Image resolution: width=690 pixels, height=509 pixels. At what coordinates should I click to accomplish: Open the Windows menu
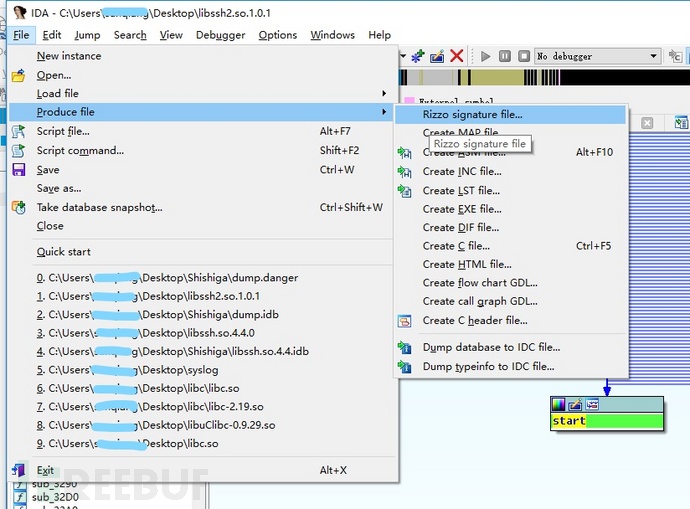(x=332, y=35)
